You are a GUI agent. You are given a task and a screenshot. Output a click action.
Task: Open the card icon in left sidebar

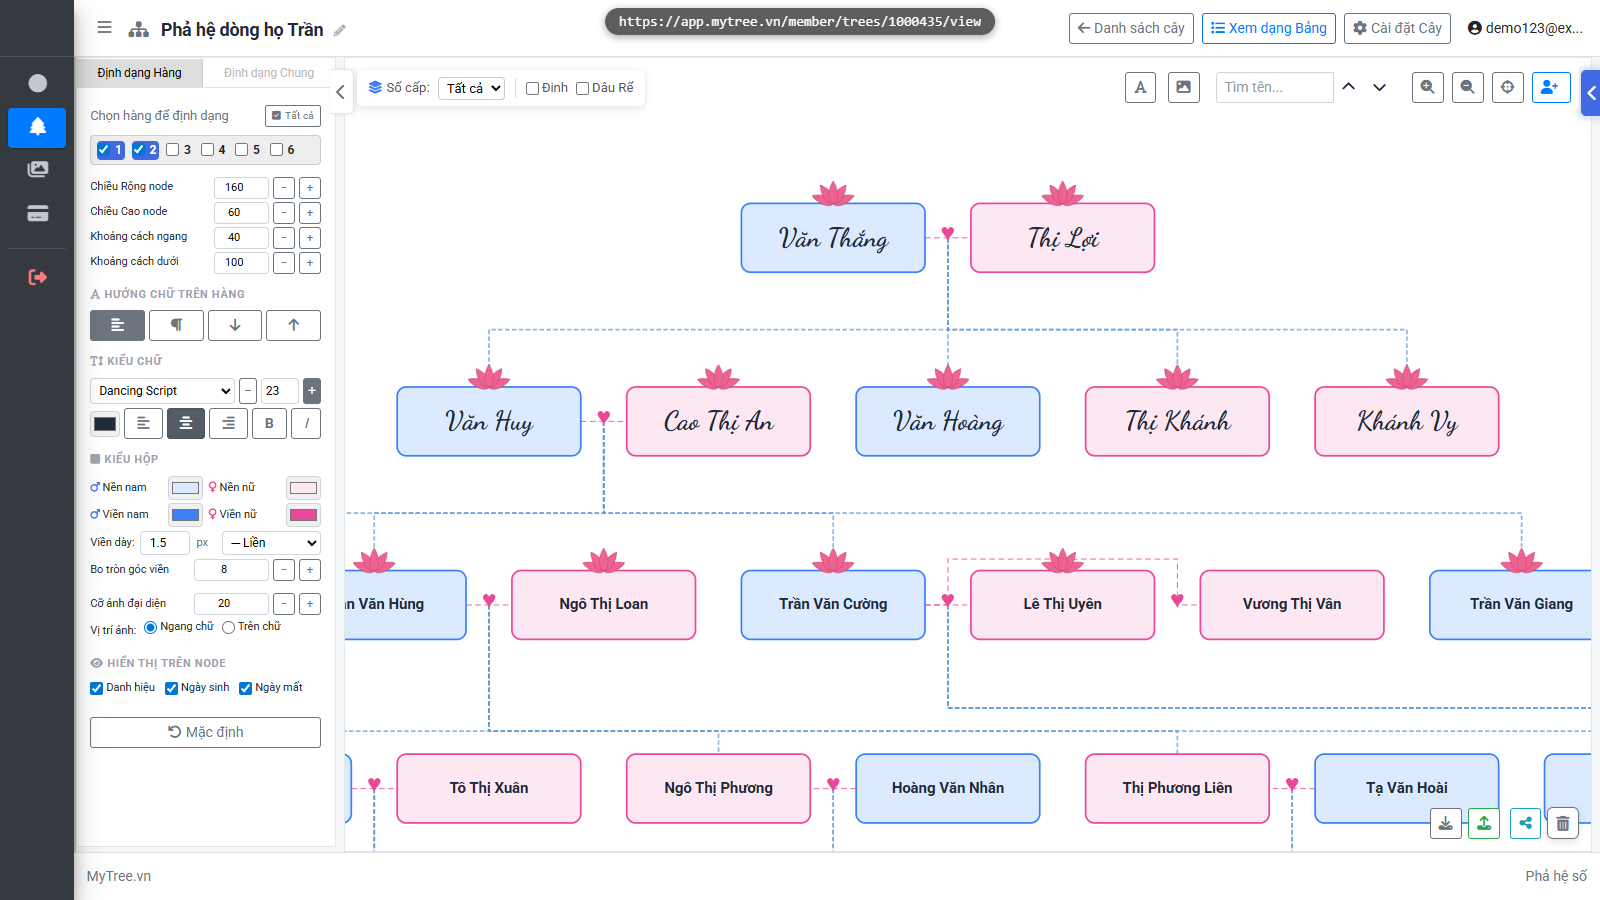[37, 213]
